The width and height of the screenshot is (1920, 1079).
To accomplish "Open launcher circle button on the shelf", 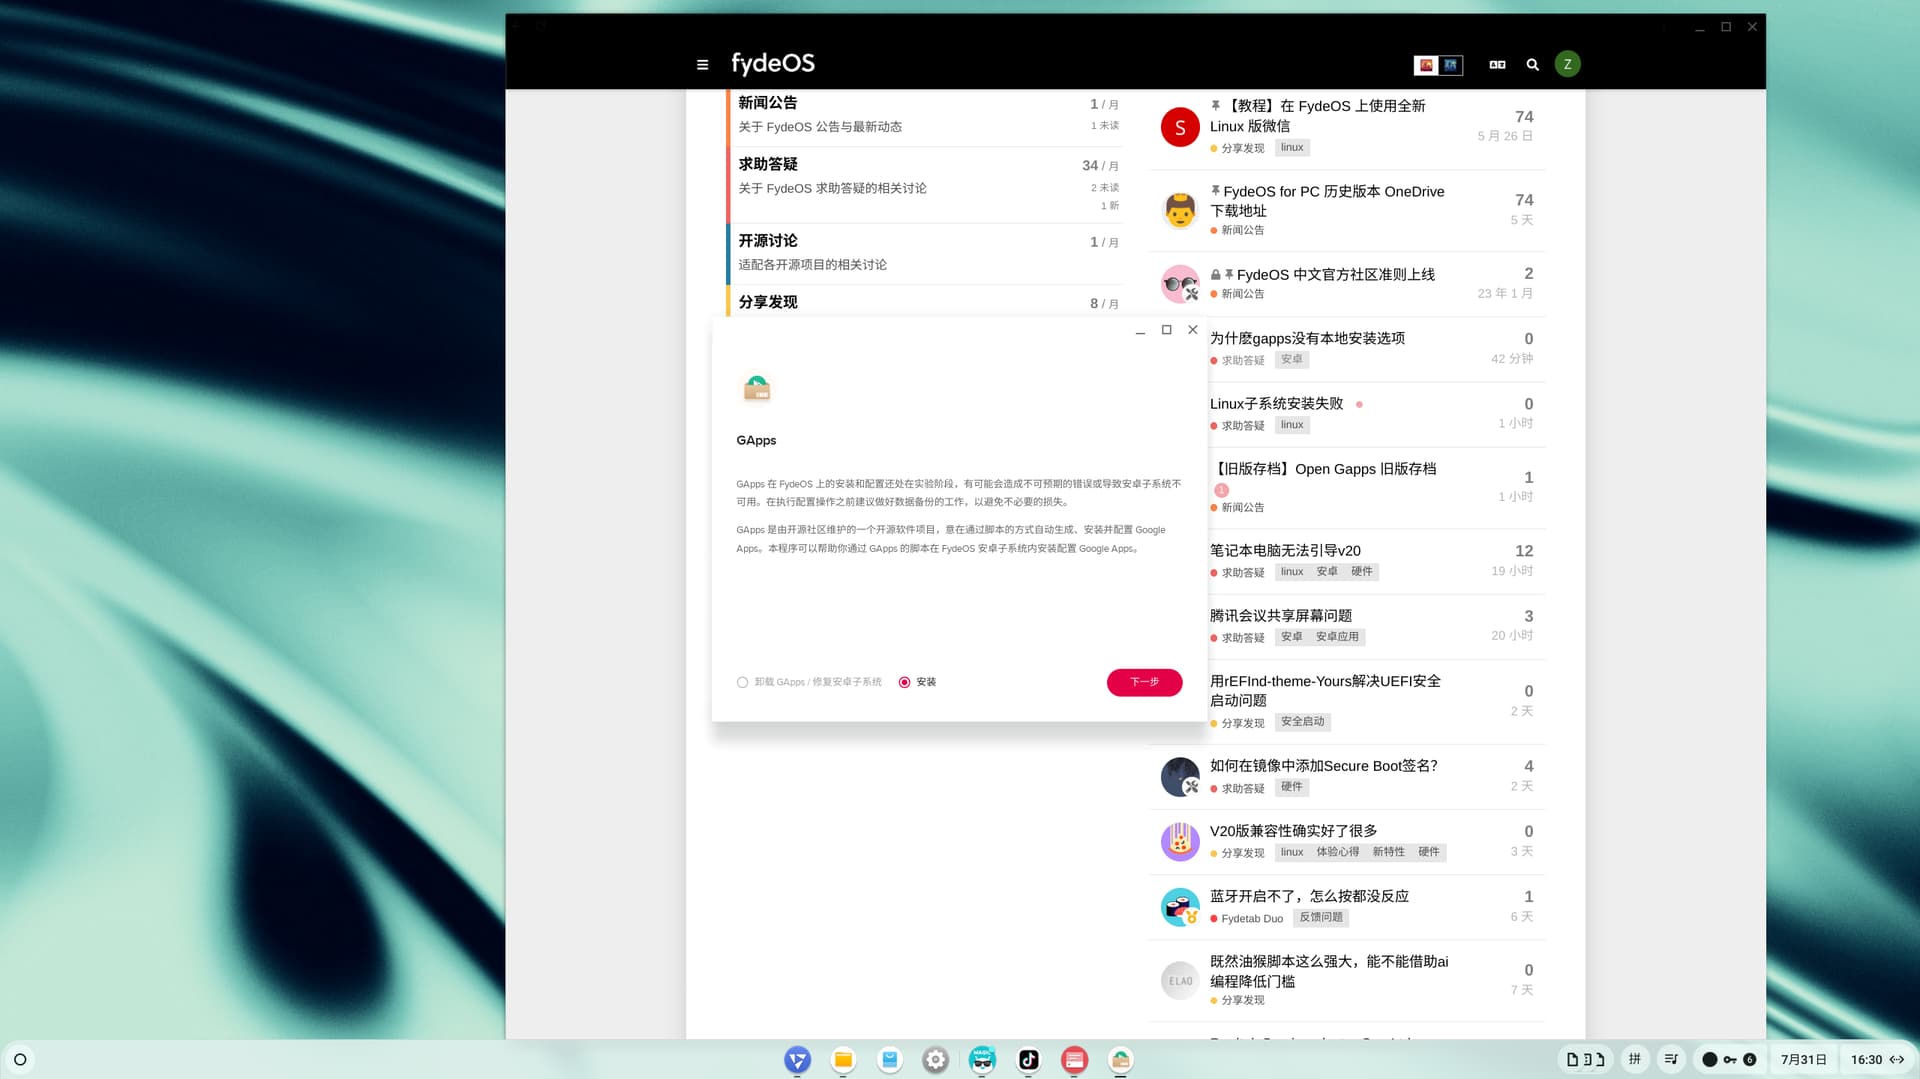I will [20, 1059].
